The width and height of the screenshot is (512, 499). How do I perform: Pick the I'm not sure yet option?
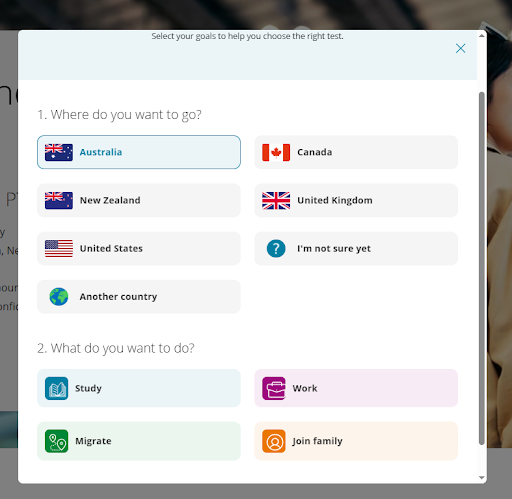[356, 249]
